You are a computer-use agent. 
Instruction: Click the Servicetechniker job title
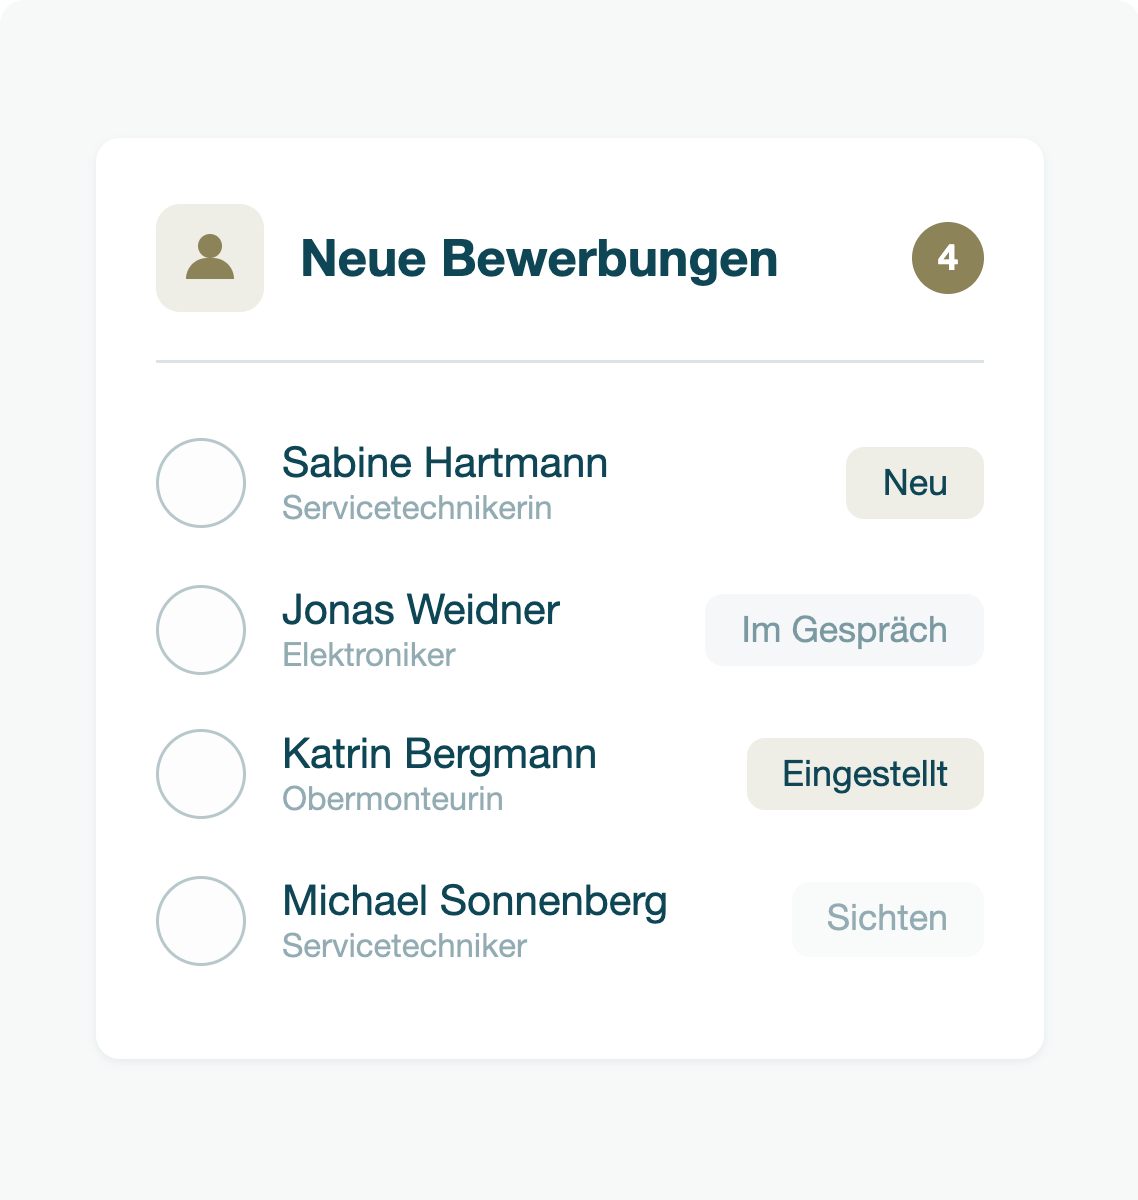point(405,946)
